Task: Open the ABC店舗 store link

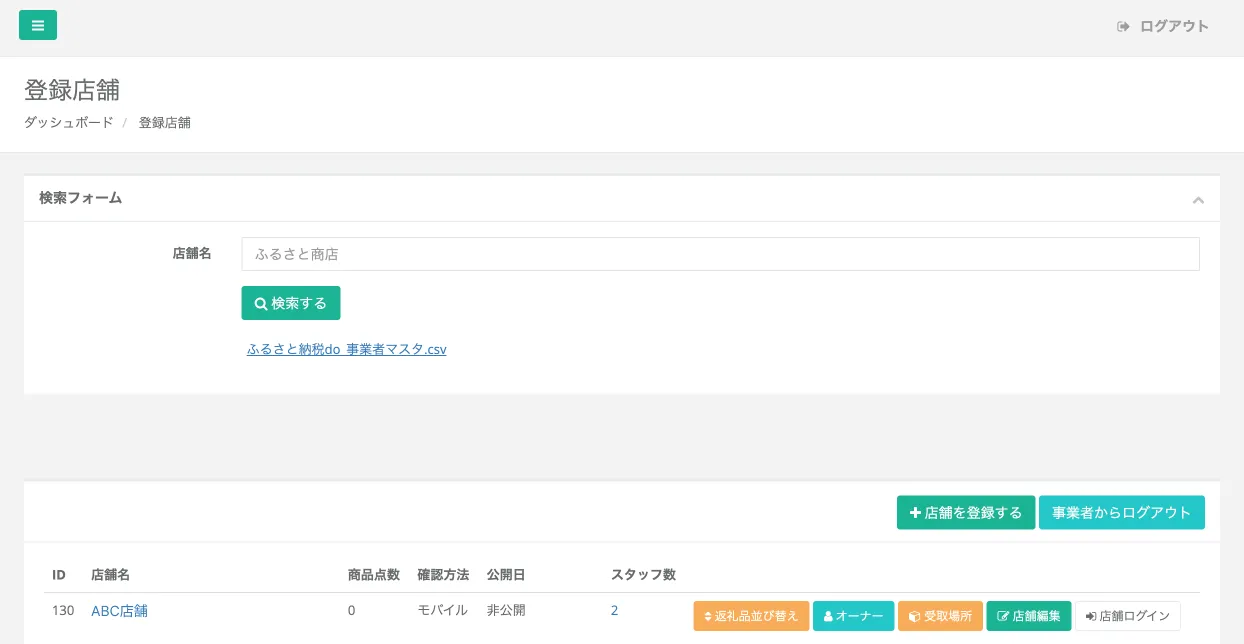Action: (119, 610)
